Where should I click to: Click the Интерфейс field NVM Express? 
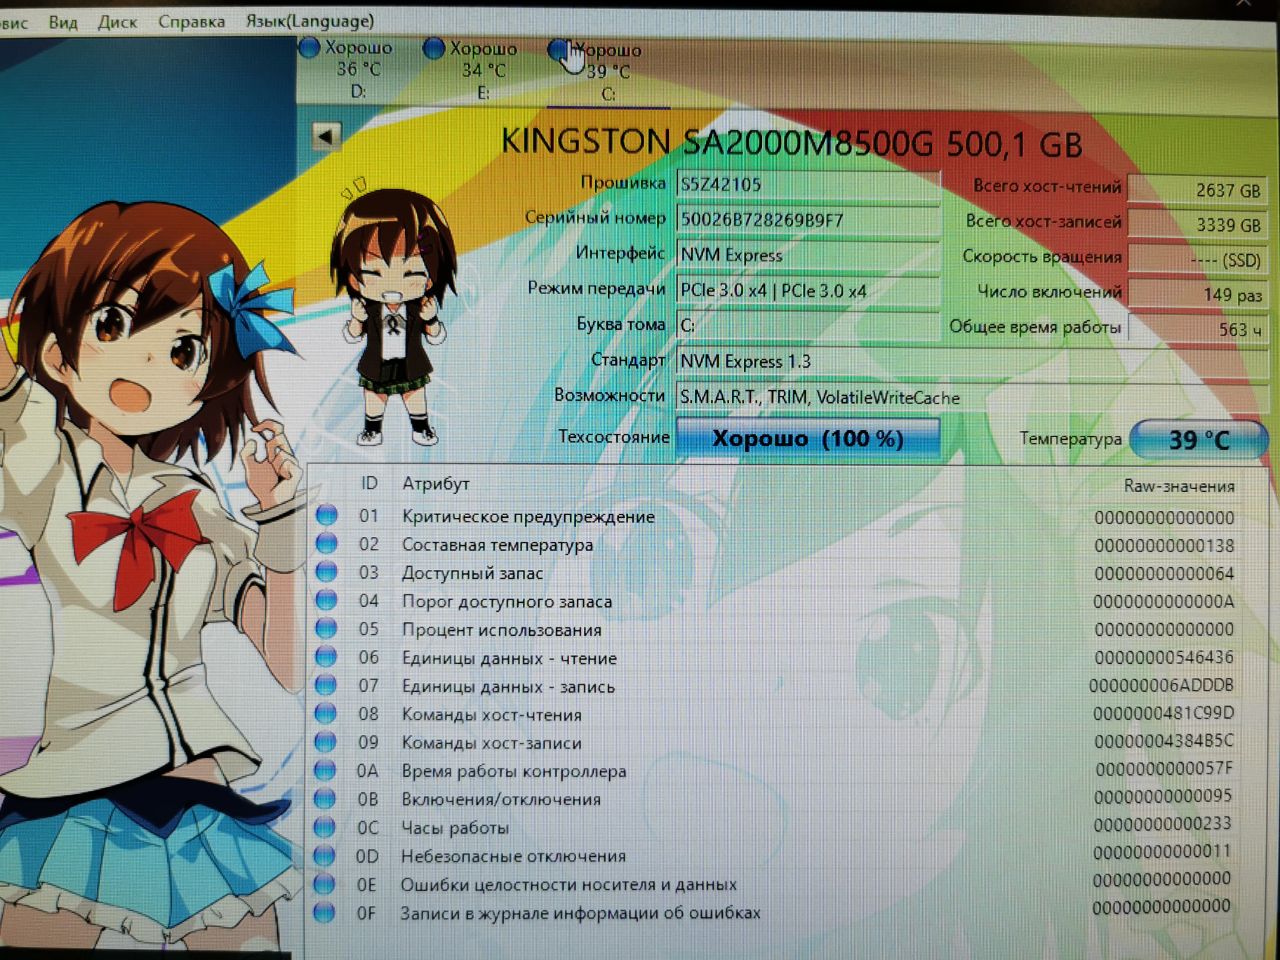coord(808,255)
